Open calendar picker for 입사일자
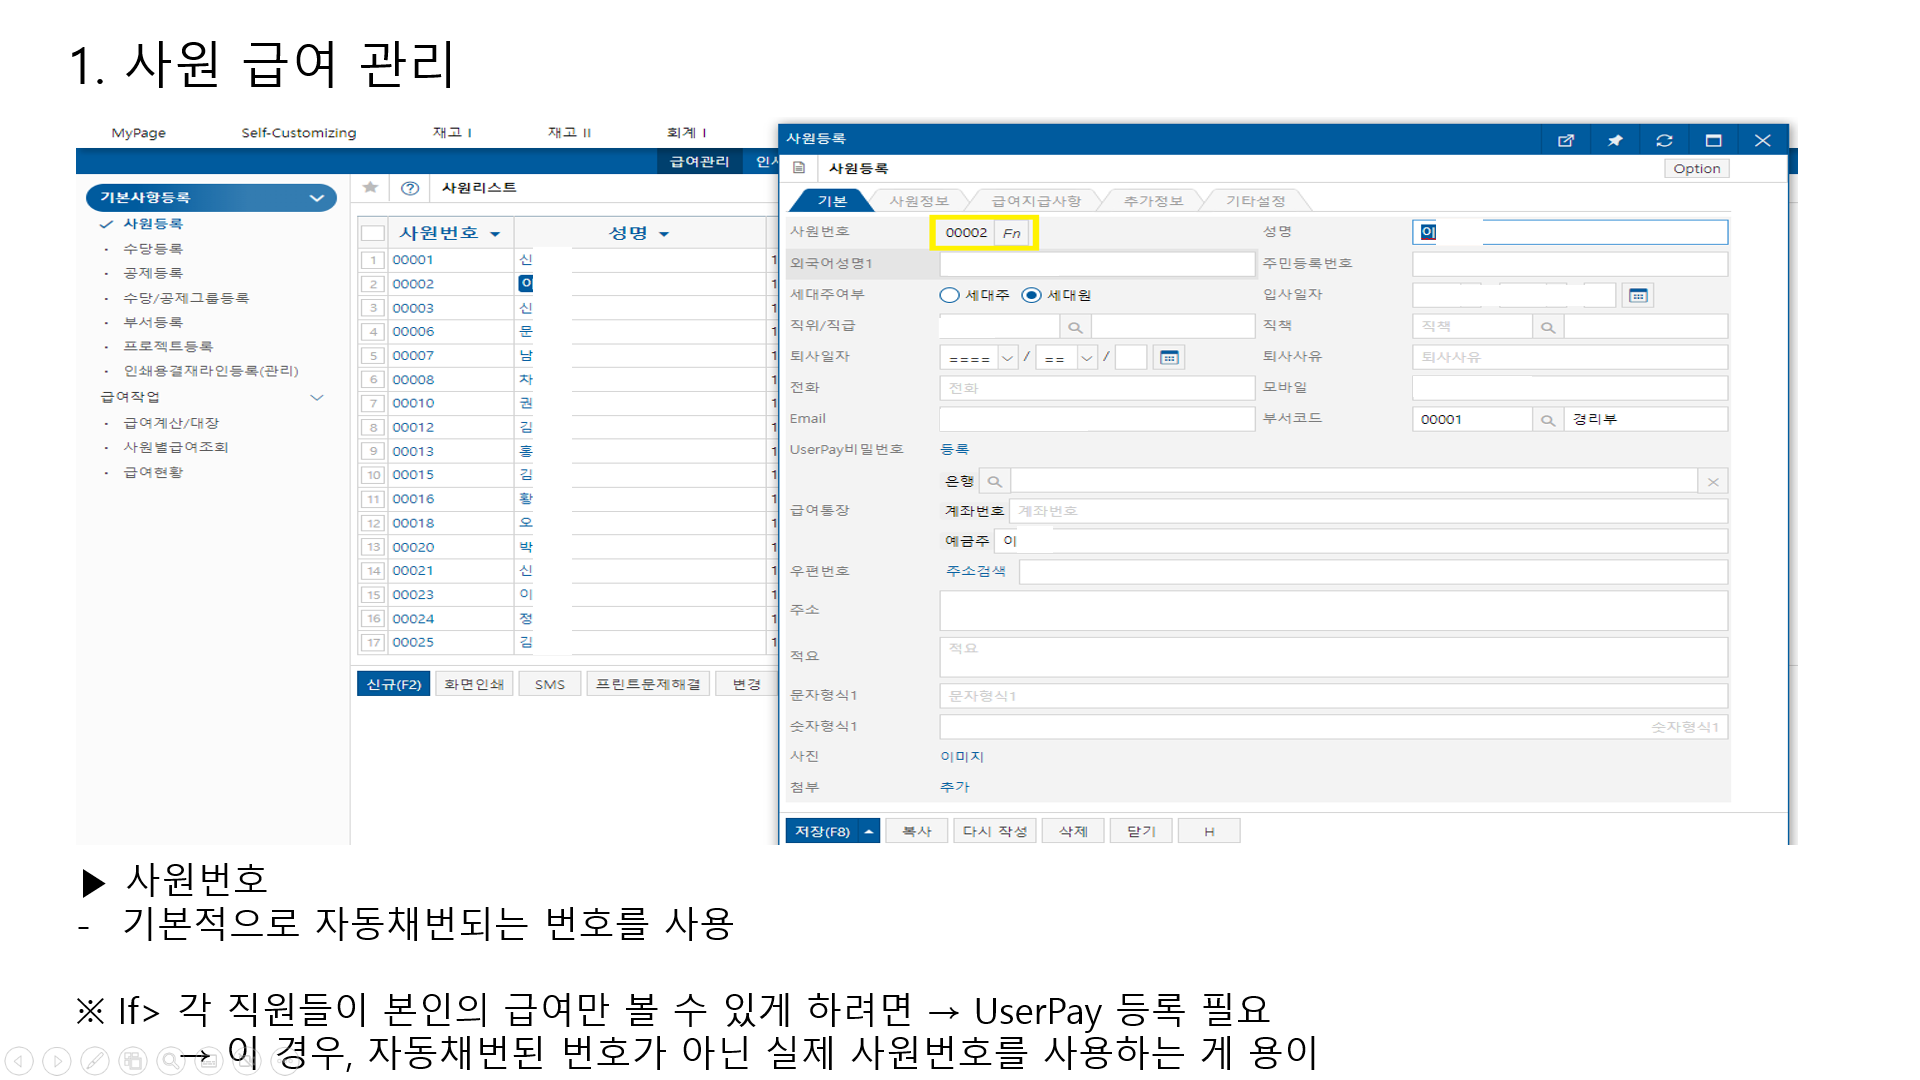 1638,295
